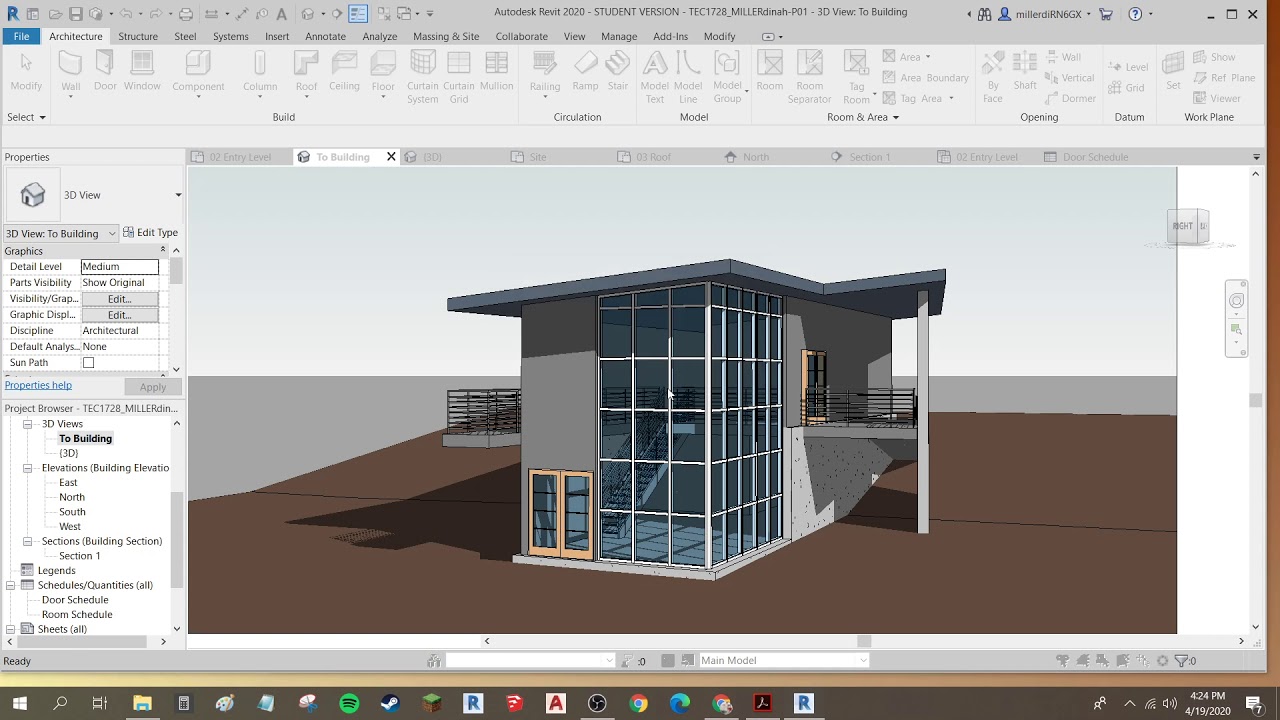Open the Door Schedule view tab

click(x=1095, y=157)
